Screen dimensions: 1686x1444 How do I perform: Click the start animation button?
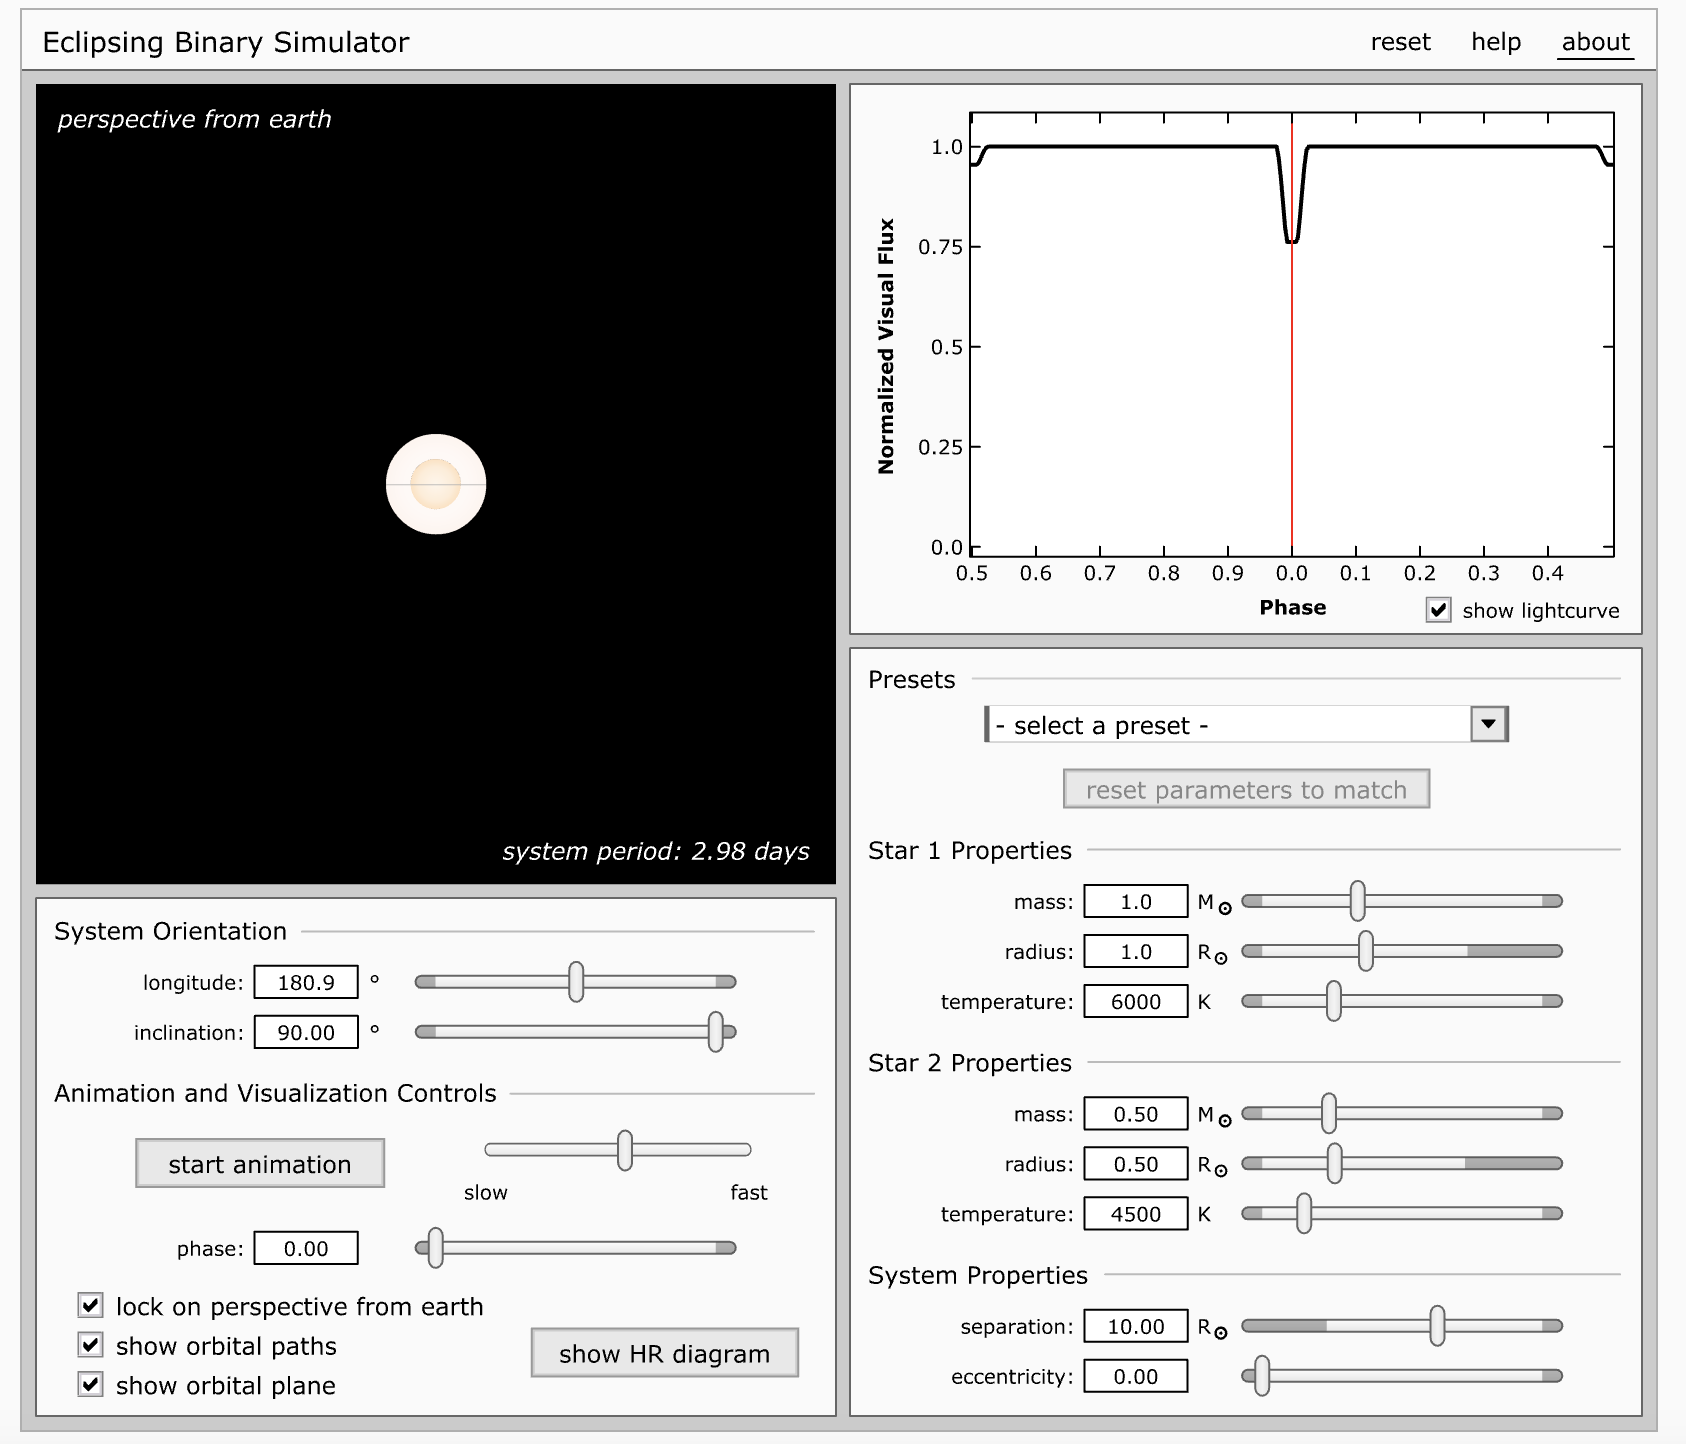coord(260,1163)
